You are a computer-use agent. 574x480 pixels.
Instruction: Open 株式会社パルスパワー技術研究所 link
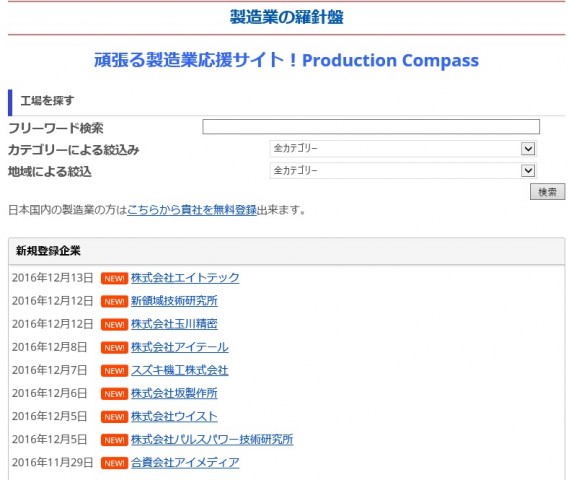[212, 439]
